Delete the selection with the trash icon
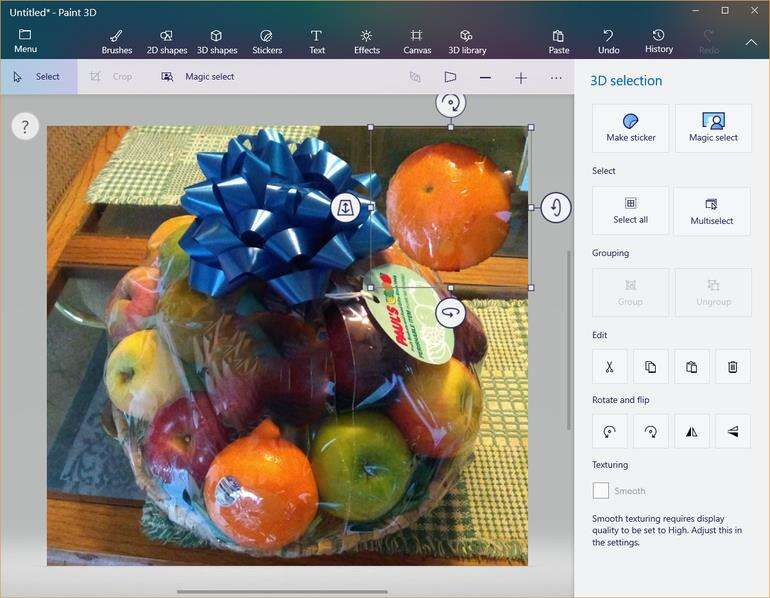 coord(733,367)
